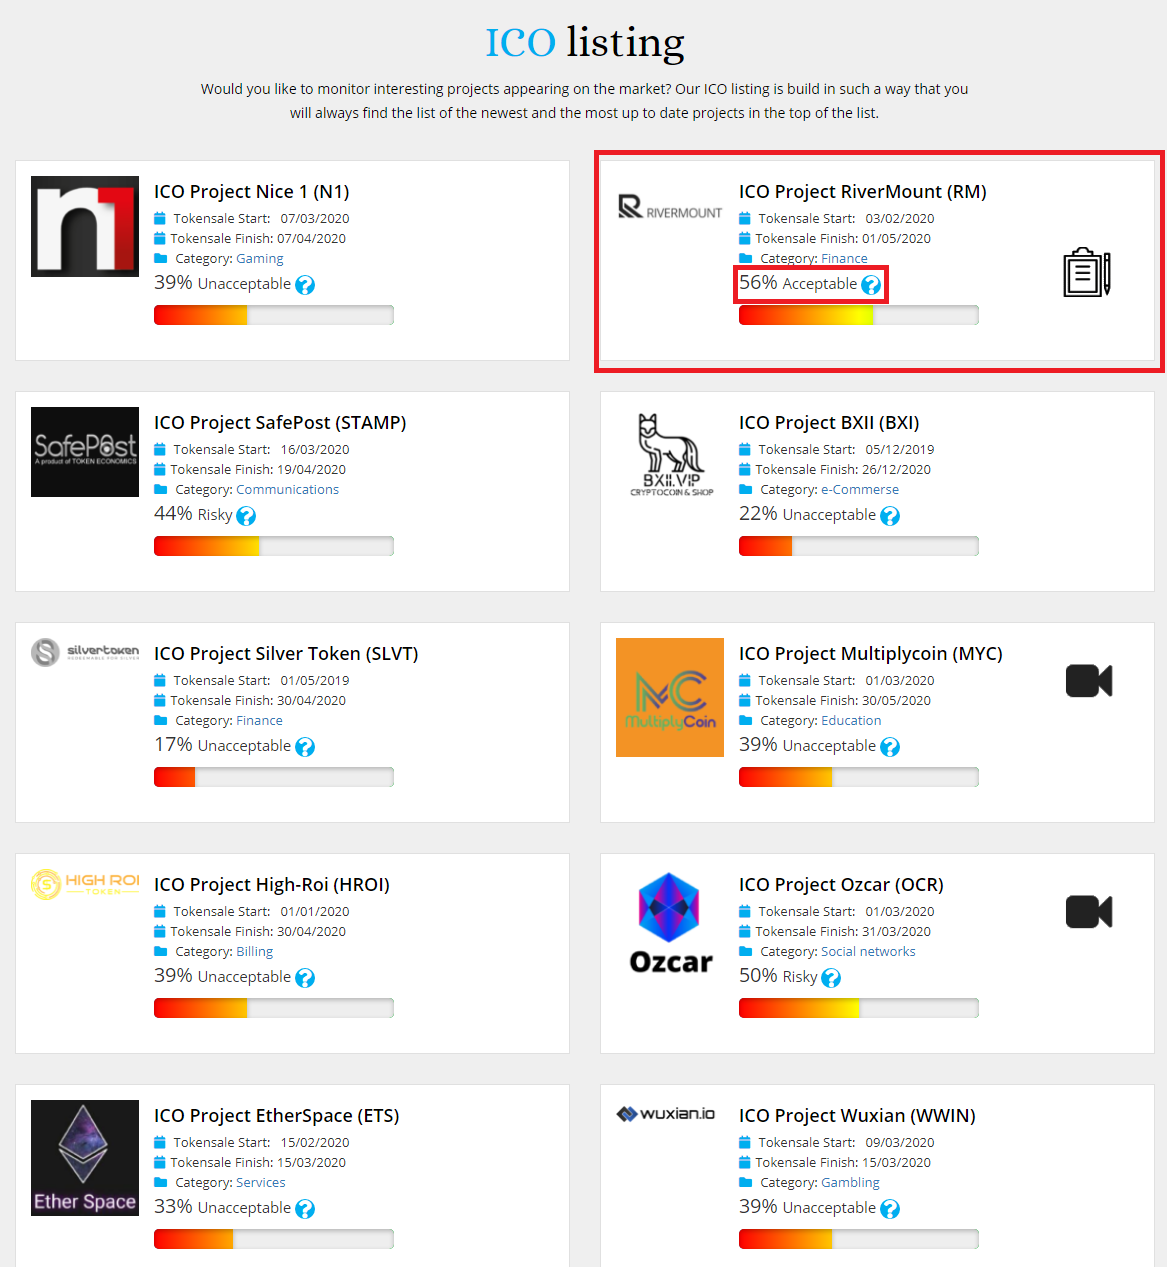Click RiverMount 'Tokensale Finish: 01/05/2020' text
The width and height of the screenshot is (1167, 1267).
click(x=843, y=238)
